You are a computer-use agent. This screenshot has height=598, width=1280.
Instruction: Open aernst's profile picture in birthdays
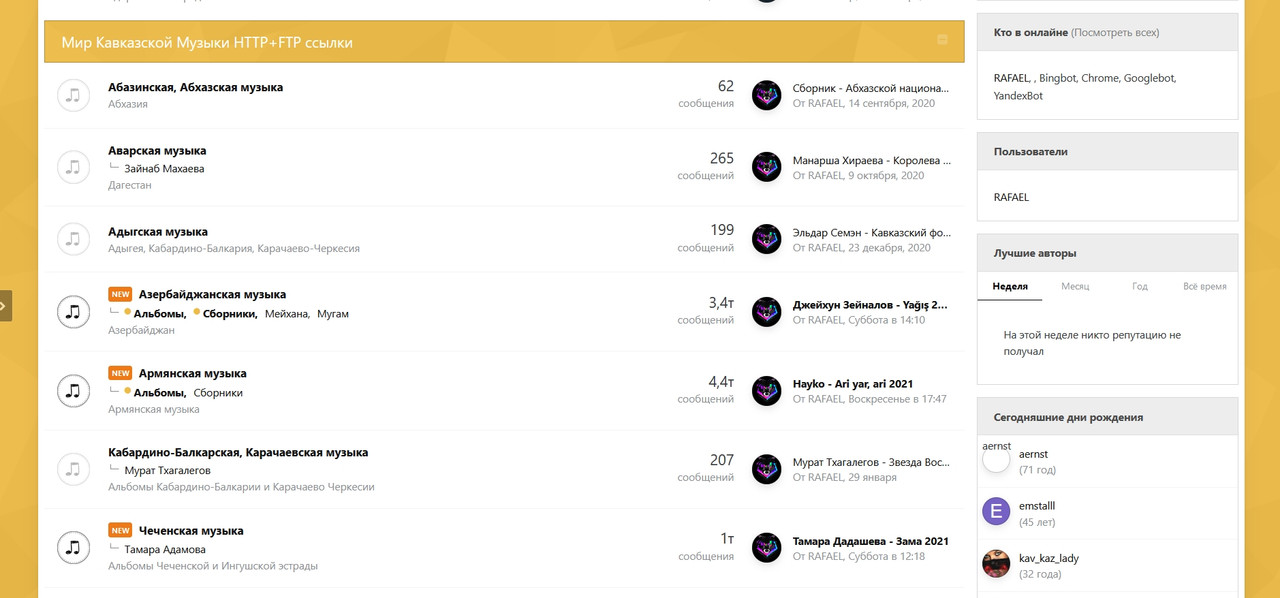pyautogui.click(x=996, y=460)
